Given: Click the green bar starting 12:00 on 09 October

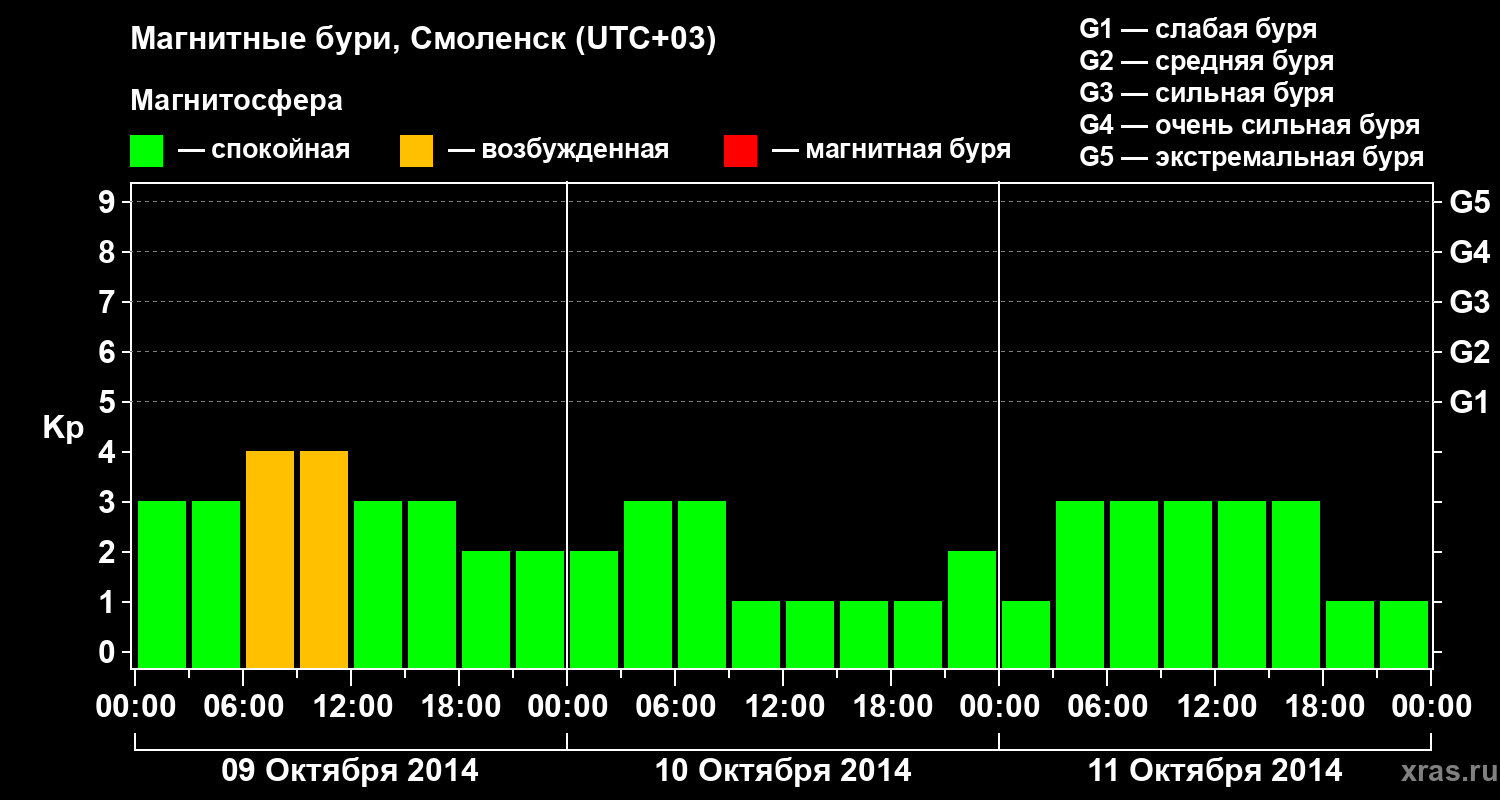Looking at the screenshot, I should click(378, 584).
